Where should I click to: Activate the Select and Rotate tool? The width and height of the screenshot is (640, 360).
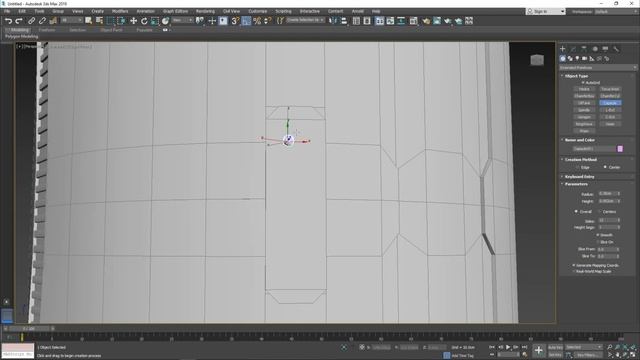point(144,21)
